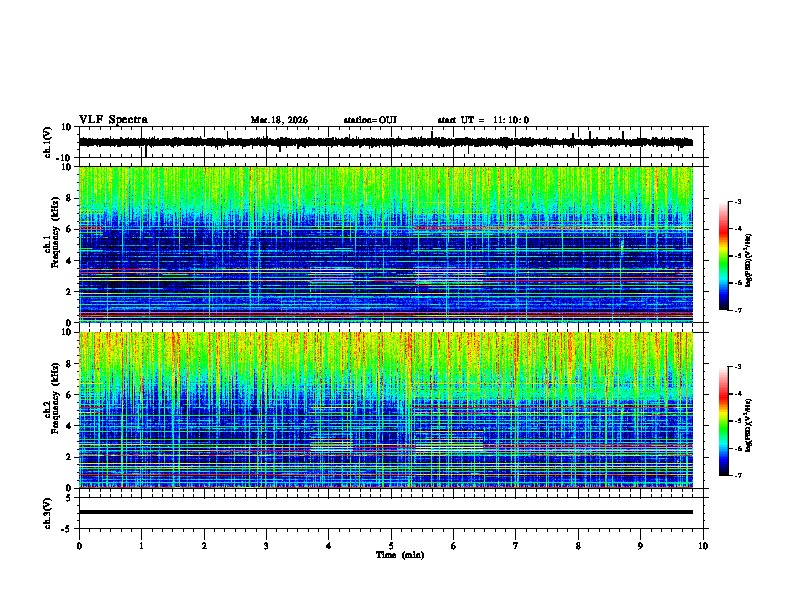Click the ch.1 PSD color scale bar
Screen dimensions: 792x612
point(724,256)
